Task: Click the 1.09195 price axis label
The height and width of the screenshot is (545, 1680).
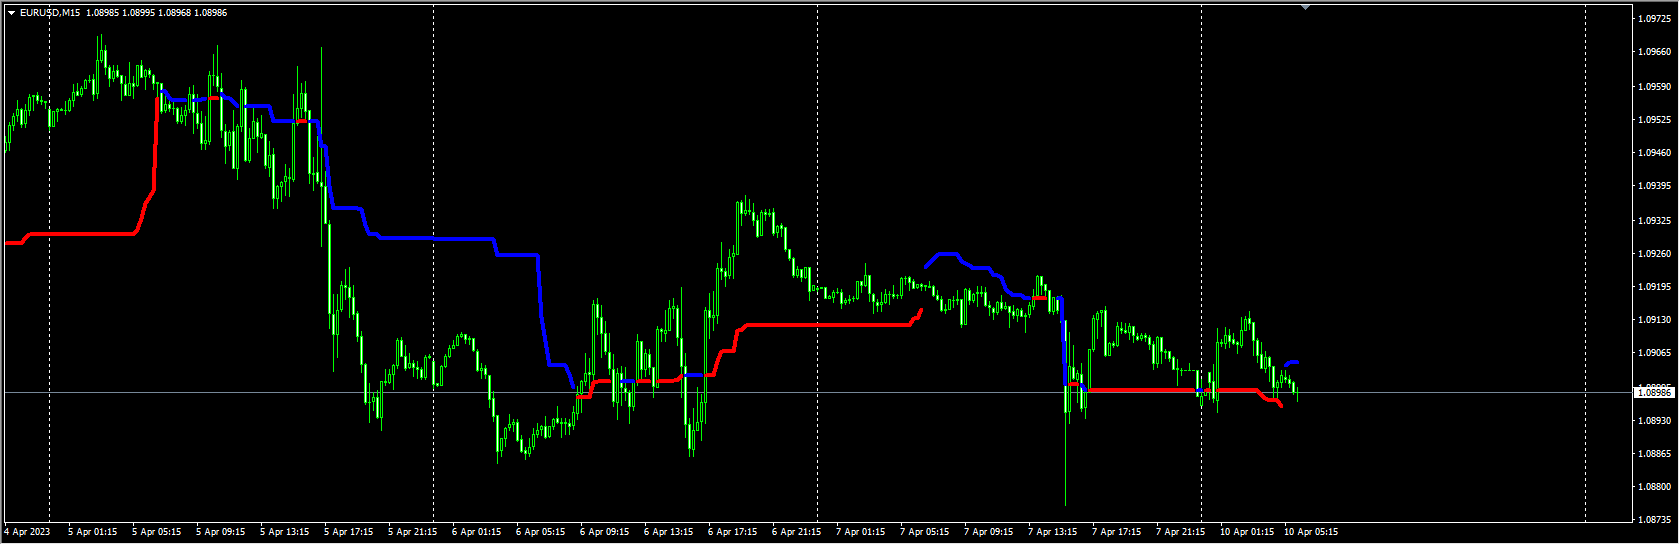Action: tap(1655, 287)
